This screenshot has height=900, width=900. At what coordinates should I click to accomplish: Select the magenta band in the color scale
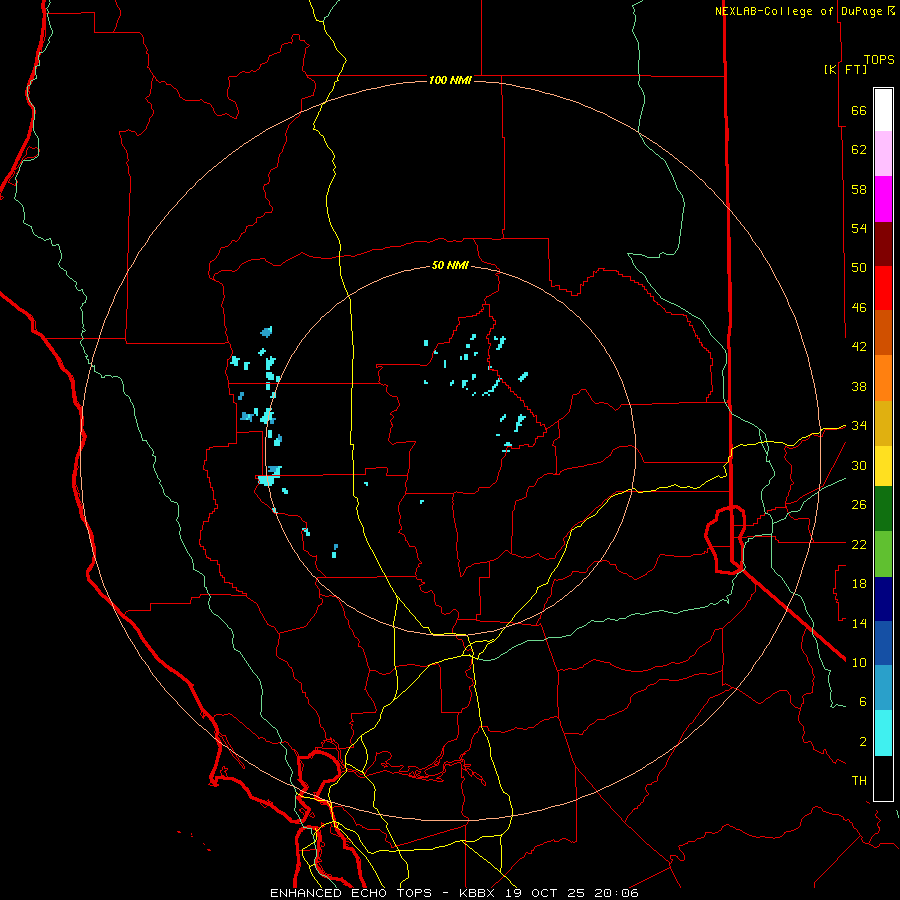[883, 199]
